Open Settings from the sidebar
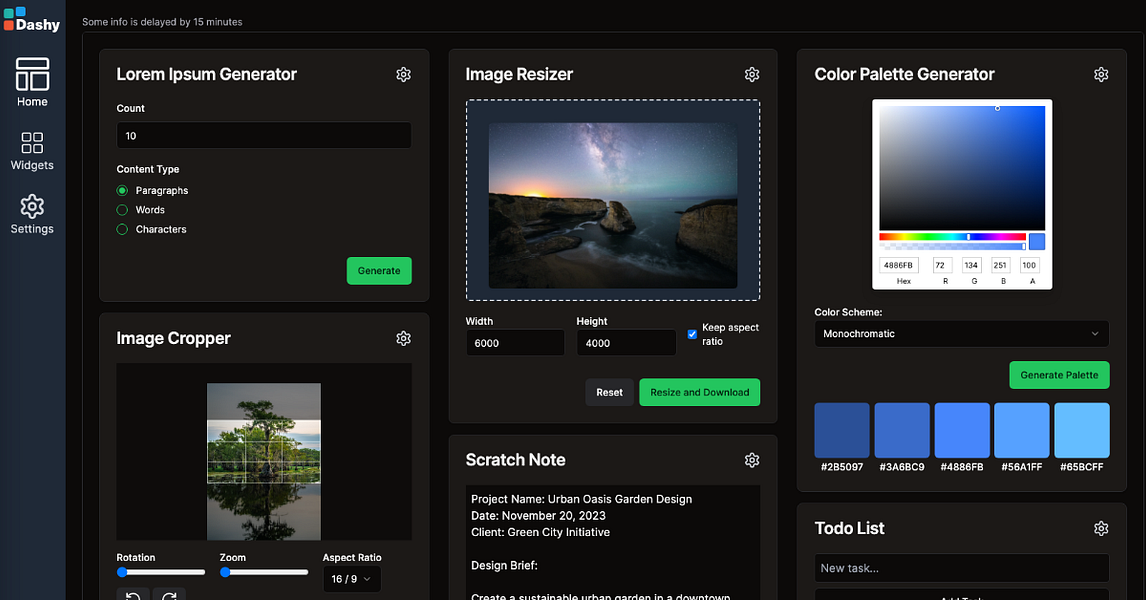Screen dimensions: 1146x600 [x=32, y=214]
